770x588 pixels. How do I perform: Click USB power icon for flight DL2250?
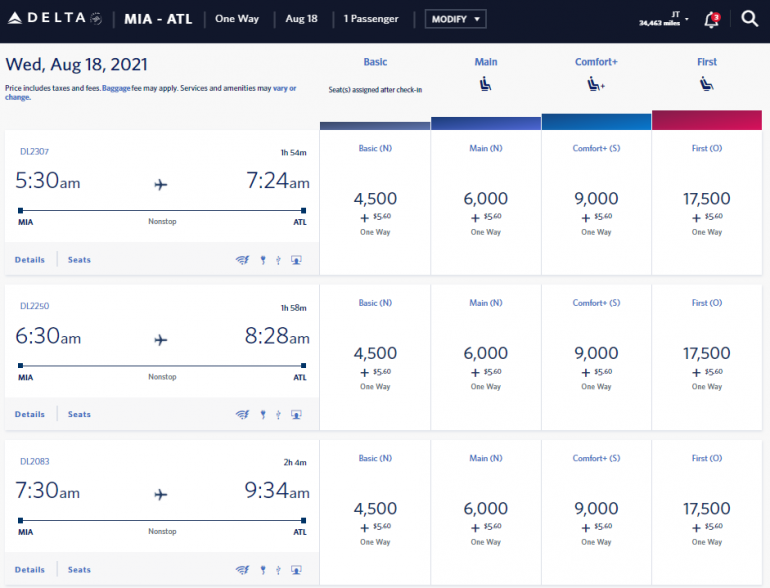point(278,414)
